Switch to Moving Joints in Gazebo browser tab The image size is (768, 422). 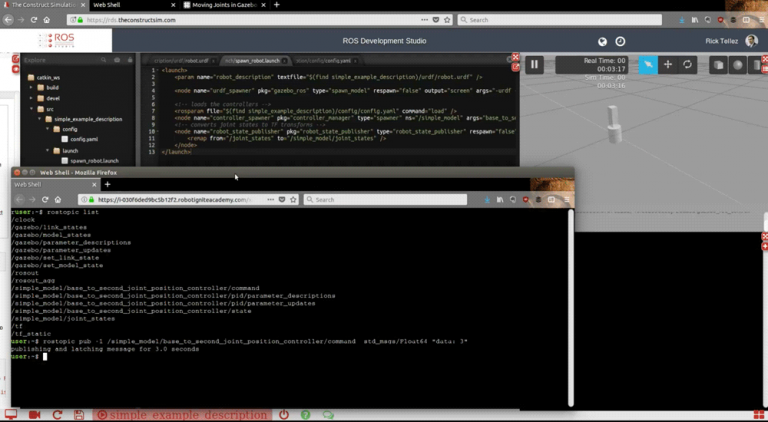(x=224, y=5)
